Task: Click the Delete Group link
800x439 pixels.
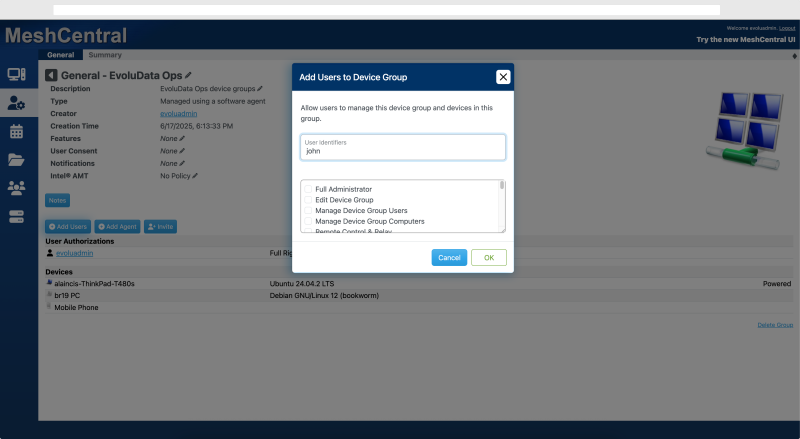Action: tap(775, 325)
